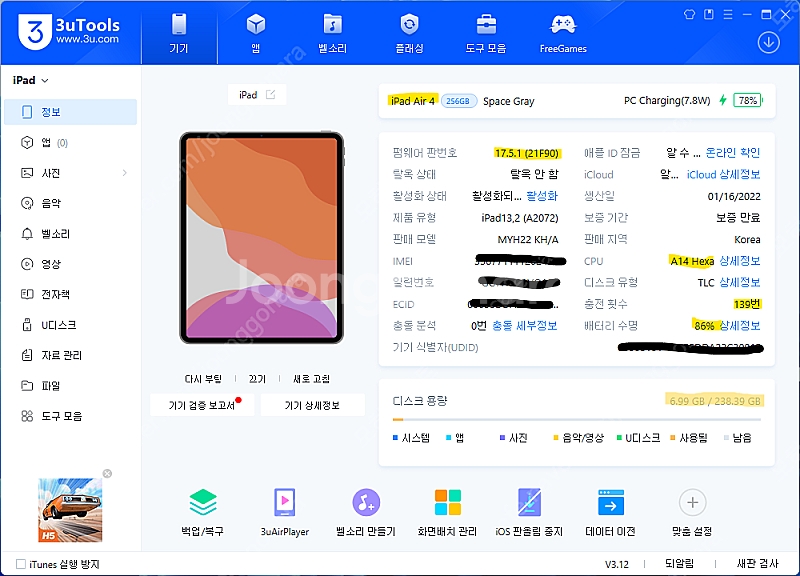Screen dimensions: 800x576
Task: Click 온라인 확인 link for Apple ID lock
Action: (x=733, y=153)
